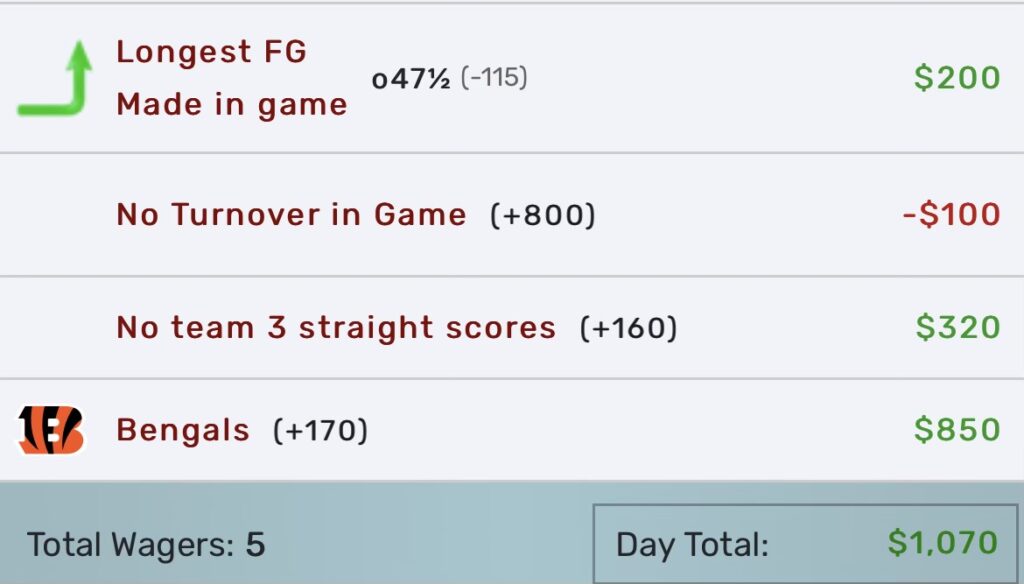
Task: Select the -$100 loss amount
Action: pos(952,214)
